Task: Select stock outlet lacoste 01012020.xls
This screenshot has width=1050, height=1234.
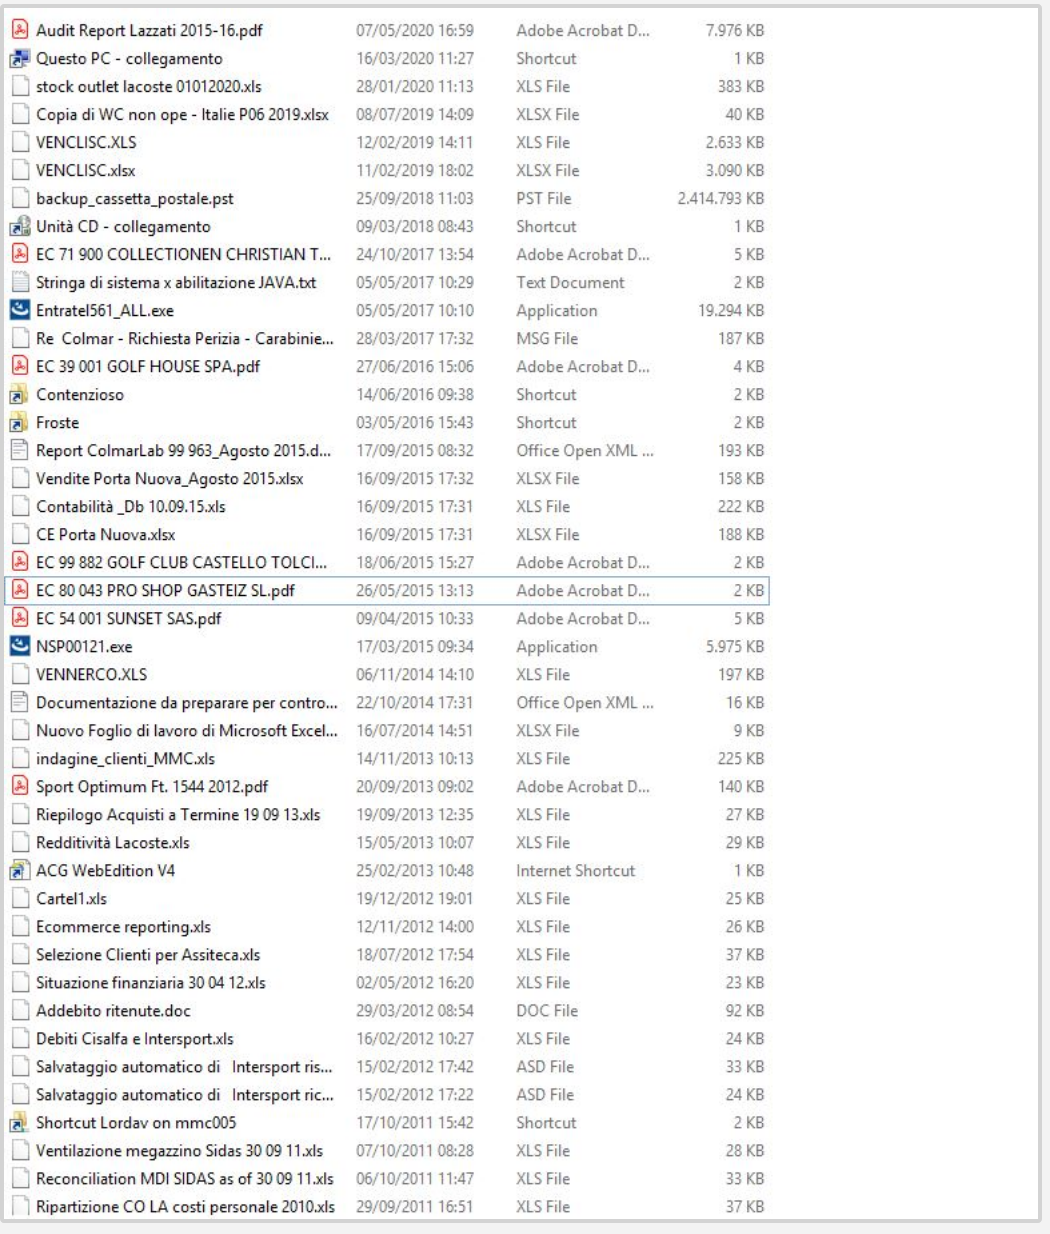Action: tap(148, 86)
